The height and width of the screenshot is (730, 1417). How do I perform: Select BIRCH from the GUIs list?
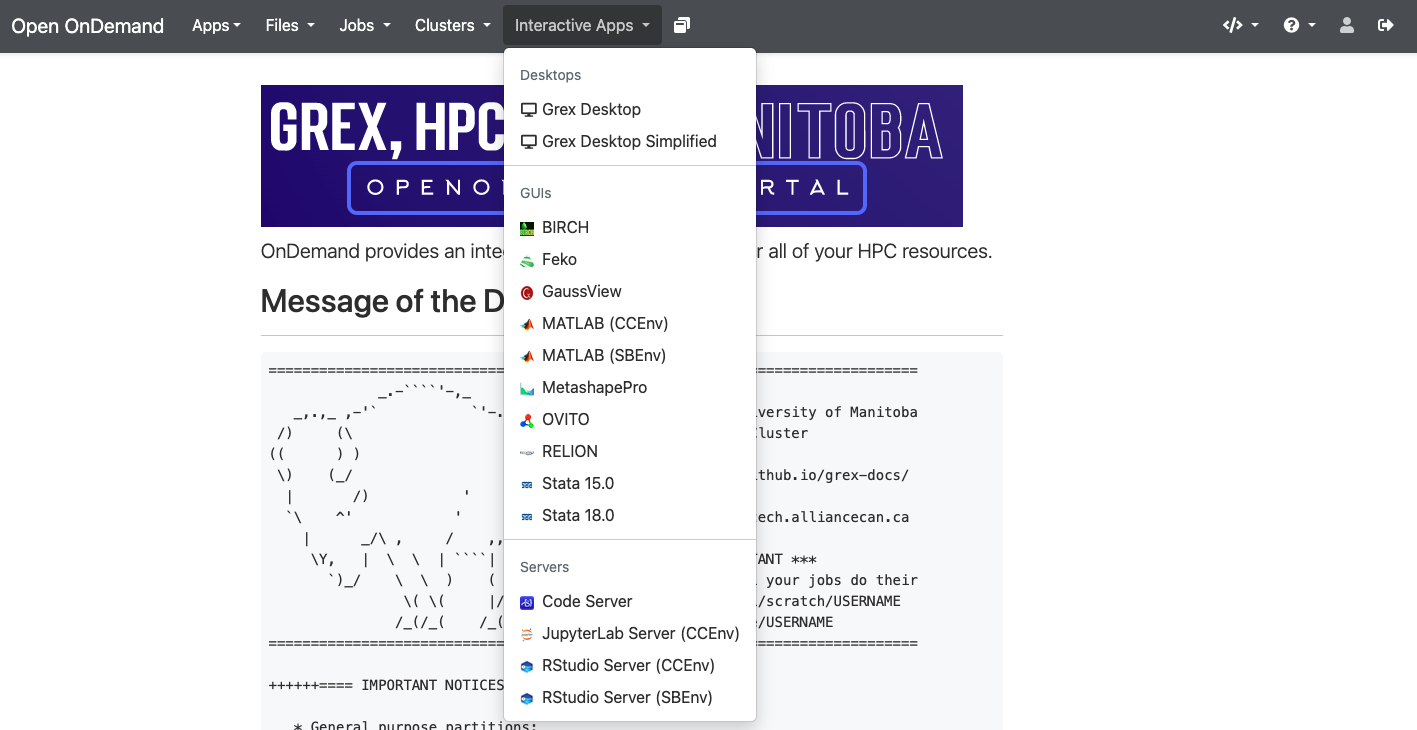coord(630,228)
